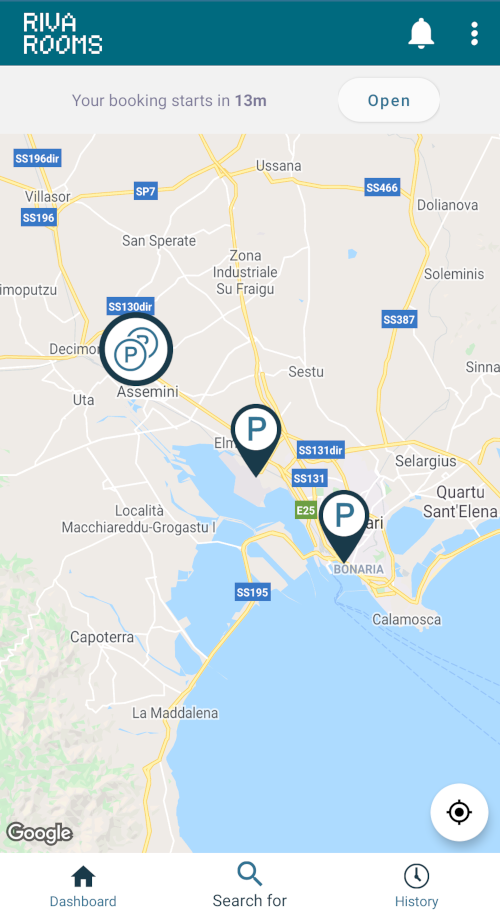This screenshot has width=500, height=915.
Task: Tap the Google logo on map
Action: (x=39, y=833)
